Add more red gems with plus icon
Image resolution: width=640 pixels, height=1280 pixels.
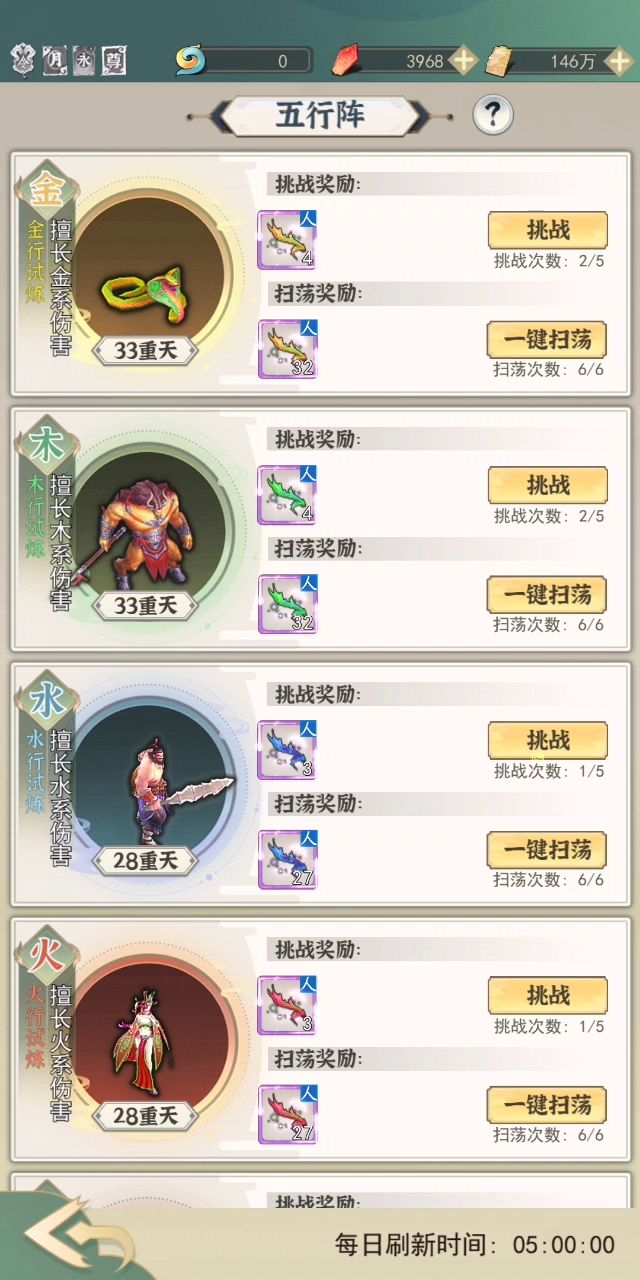click(463, 61)
